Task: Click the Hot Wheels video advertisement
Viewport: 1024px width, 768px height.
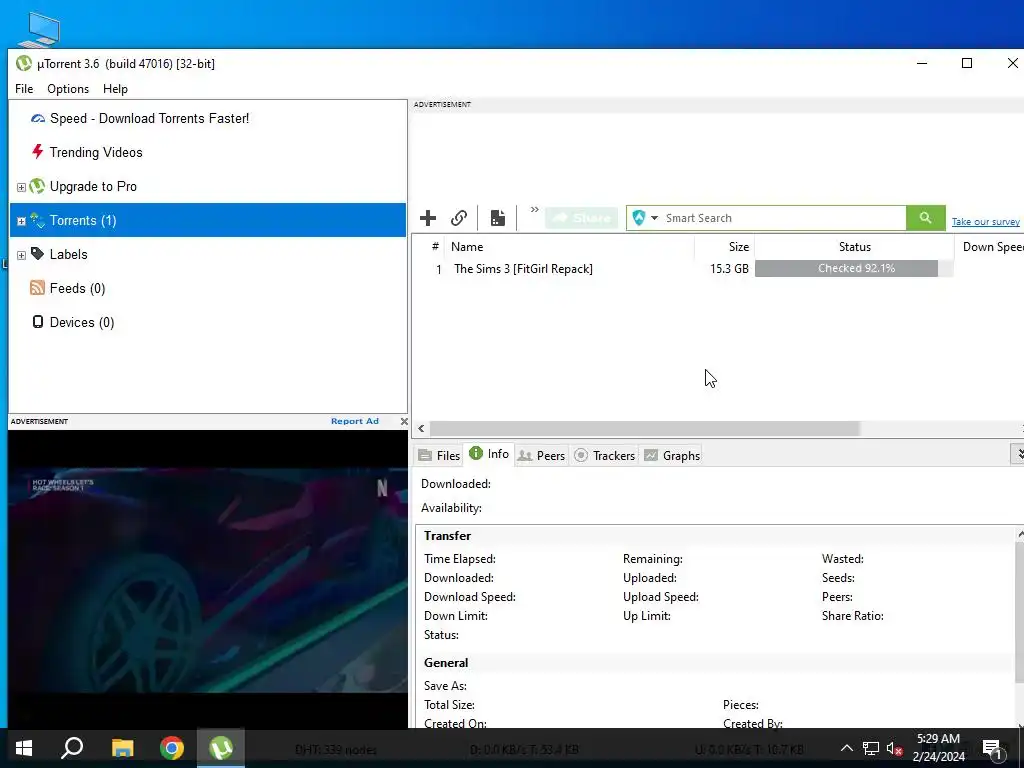Action: 208,580
